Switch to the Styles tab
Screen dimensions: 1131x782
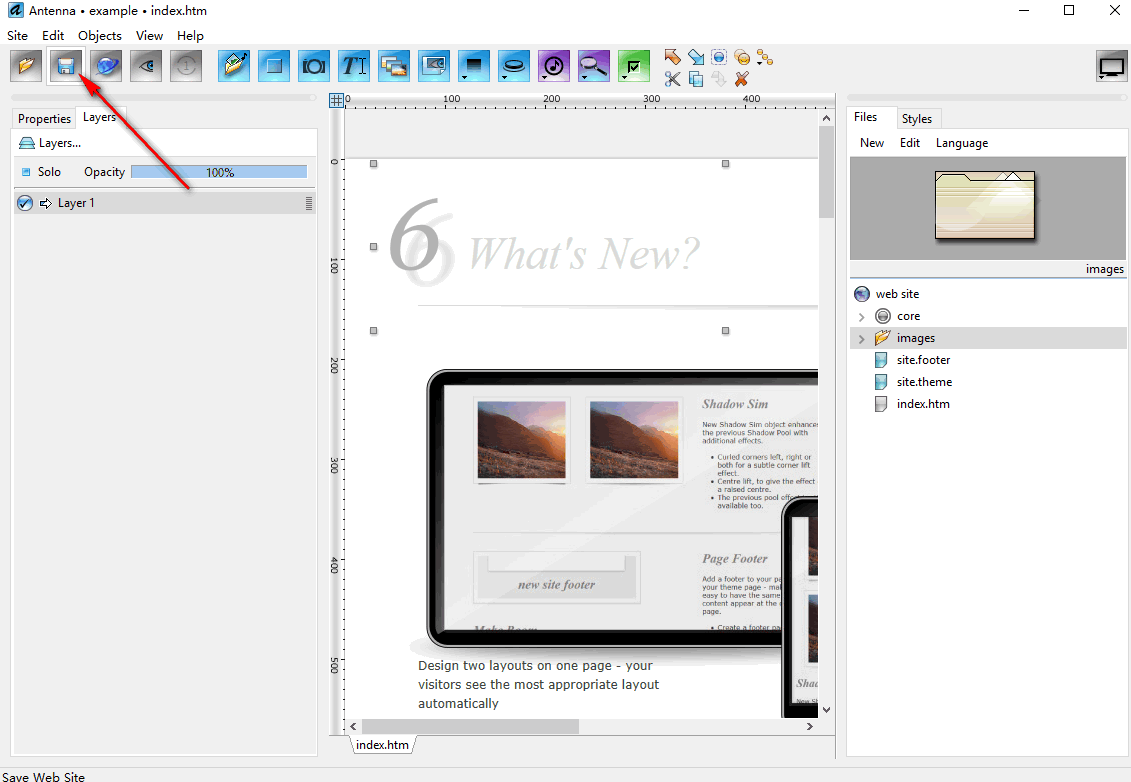[917, 118]
